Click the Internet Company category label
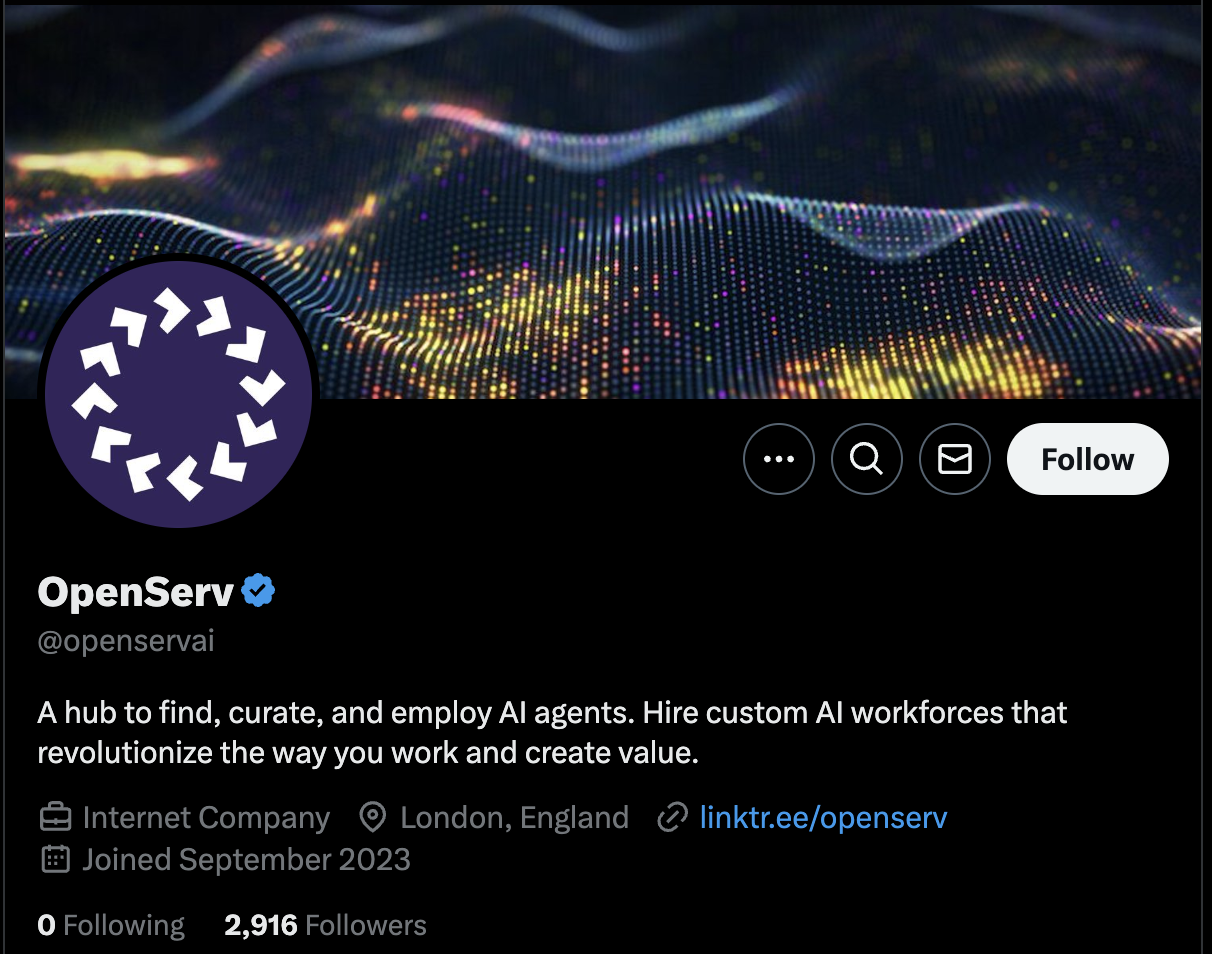1212x954 pixels. point(206,818)
